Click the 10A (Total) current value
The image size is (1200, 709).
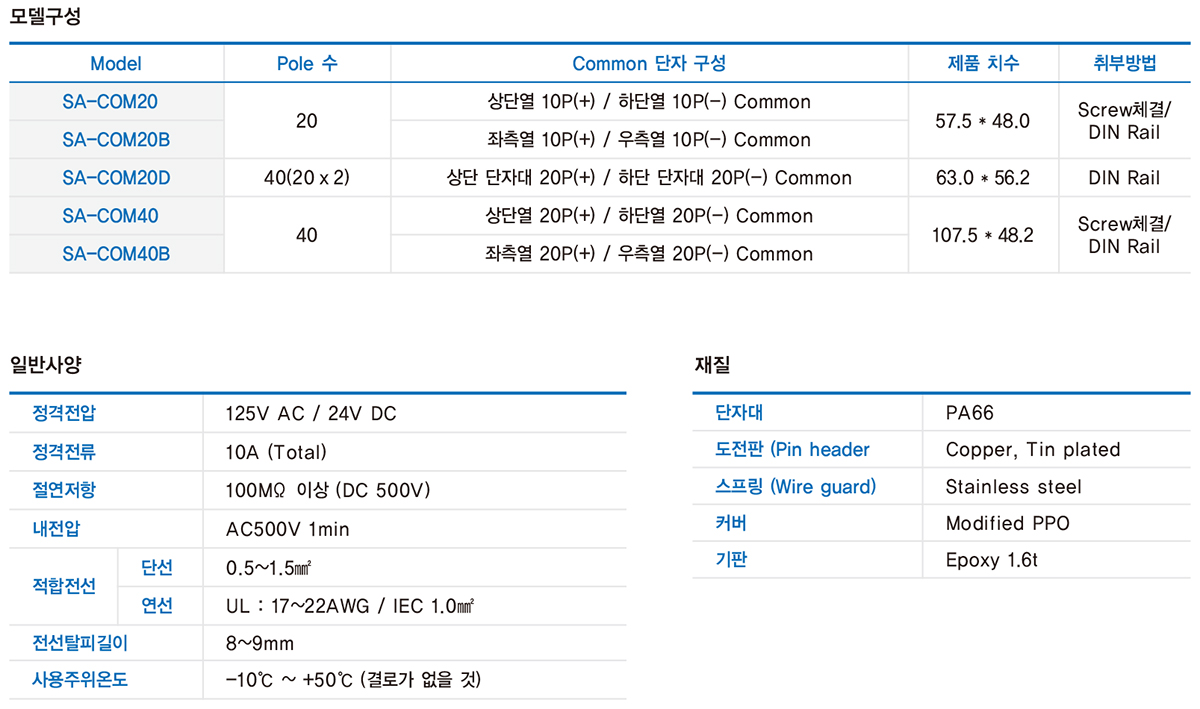(276, 452)
